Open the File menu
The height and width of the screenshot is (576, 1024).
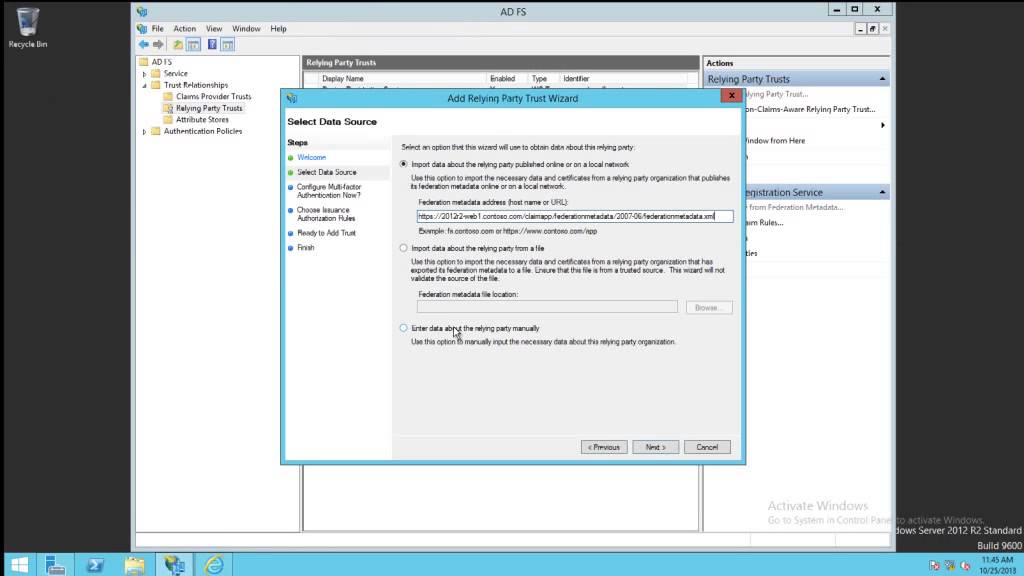tap(158, 29)
